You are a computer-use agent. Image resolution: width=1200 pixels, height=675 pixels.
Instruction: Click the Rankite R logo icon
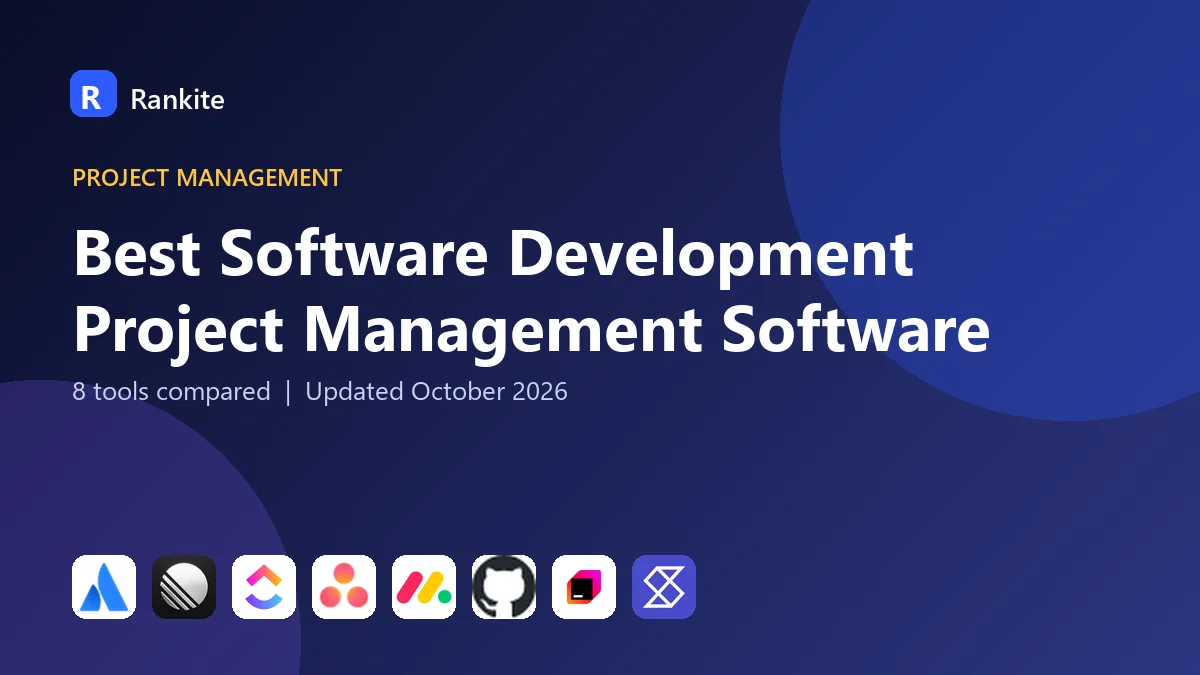(93, 94)
